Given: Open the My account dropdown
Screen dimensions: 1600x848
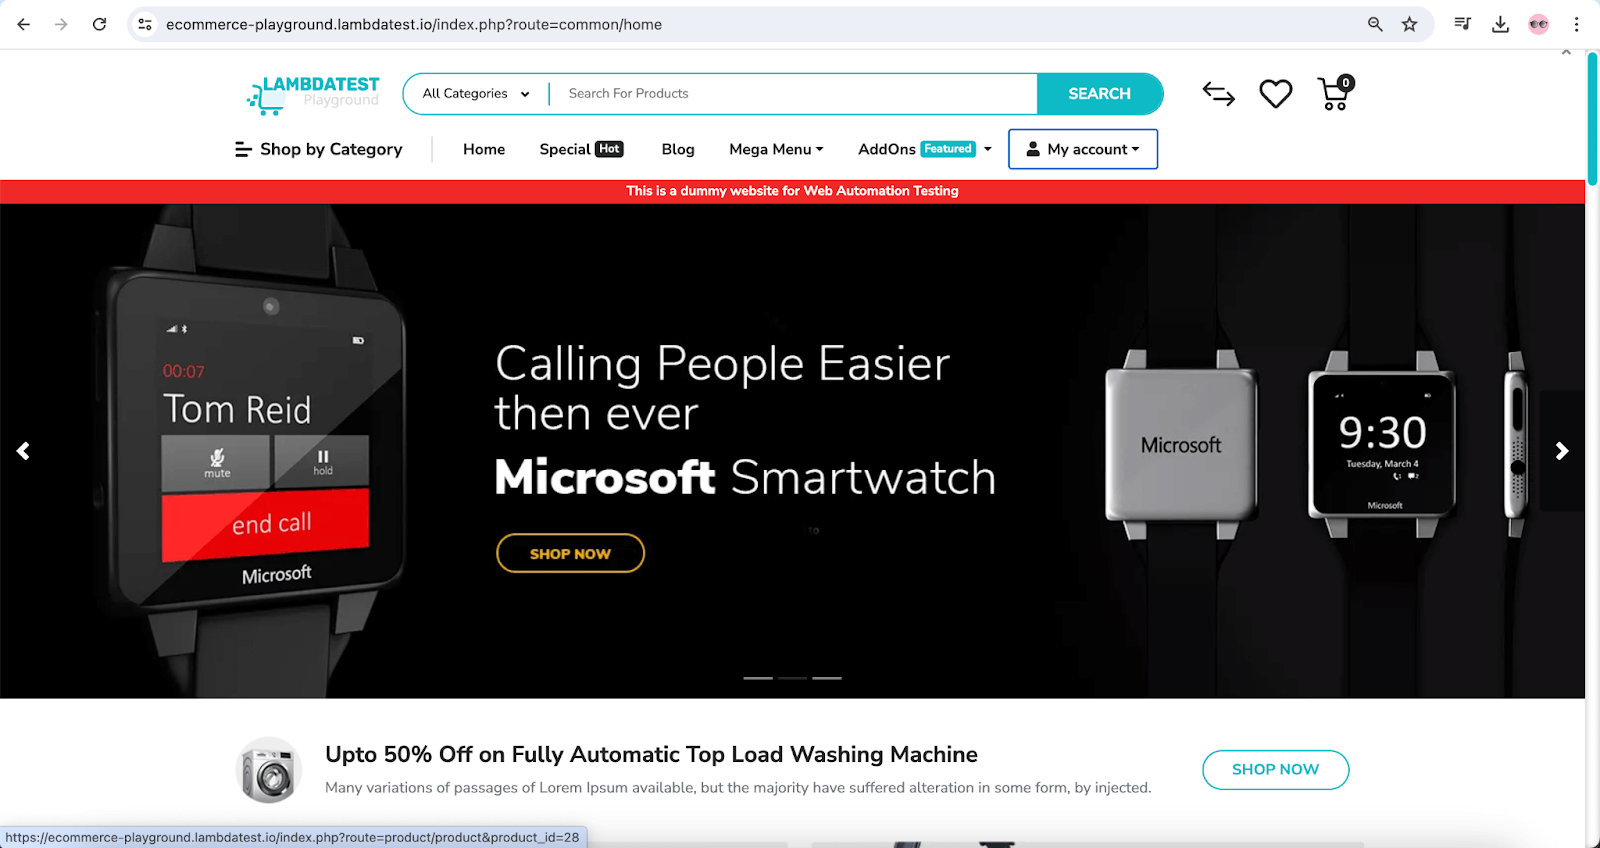Looking at the screenshot, I should click(1083, 149).
